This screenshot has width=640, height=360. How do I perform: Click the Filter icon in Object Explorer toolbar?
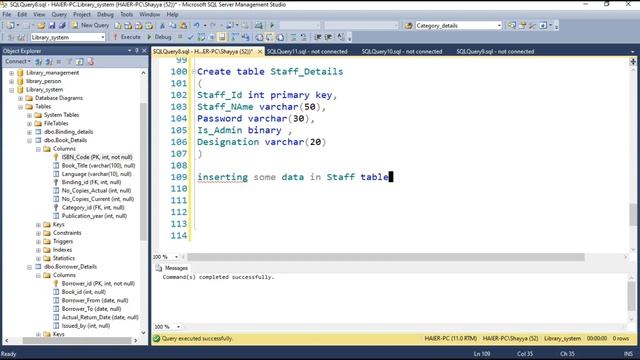(x=69, y=62)
